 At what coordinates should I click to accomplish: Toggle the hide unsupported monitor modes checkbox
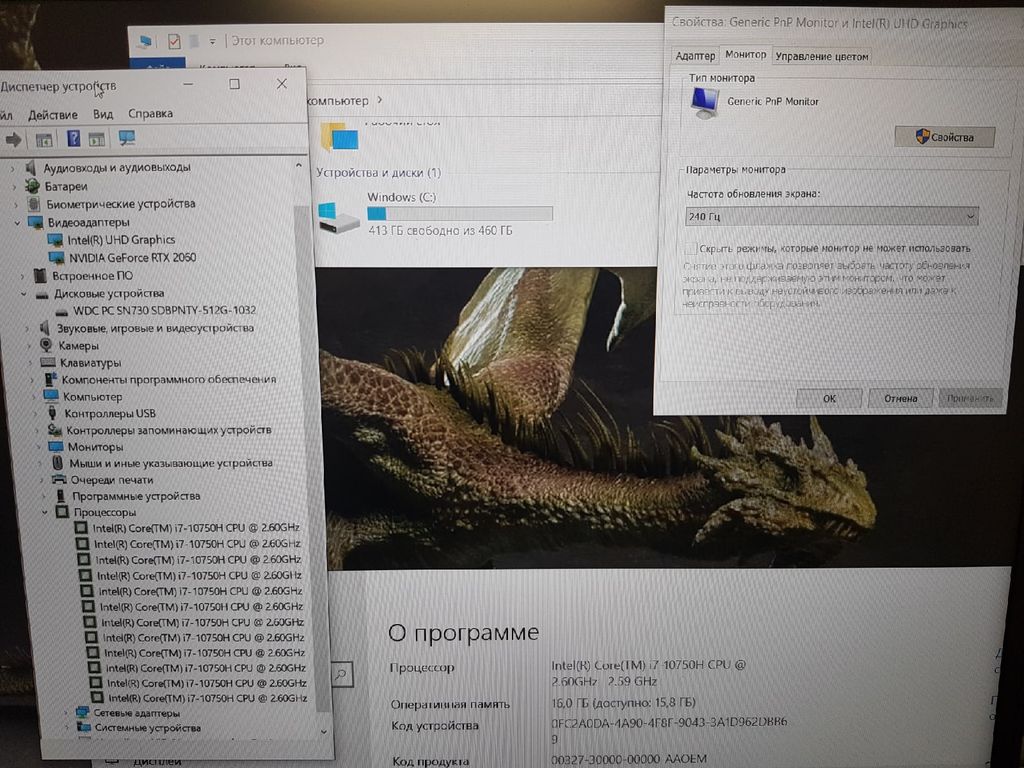pos(689,248)
